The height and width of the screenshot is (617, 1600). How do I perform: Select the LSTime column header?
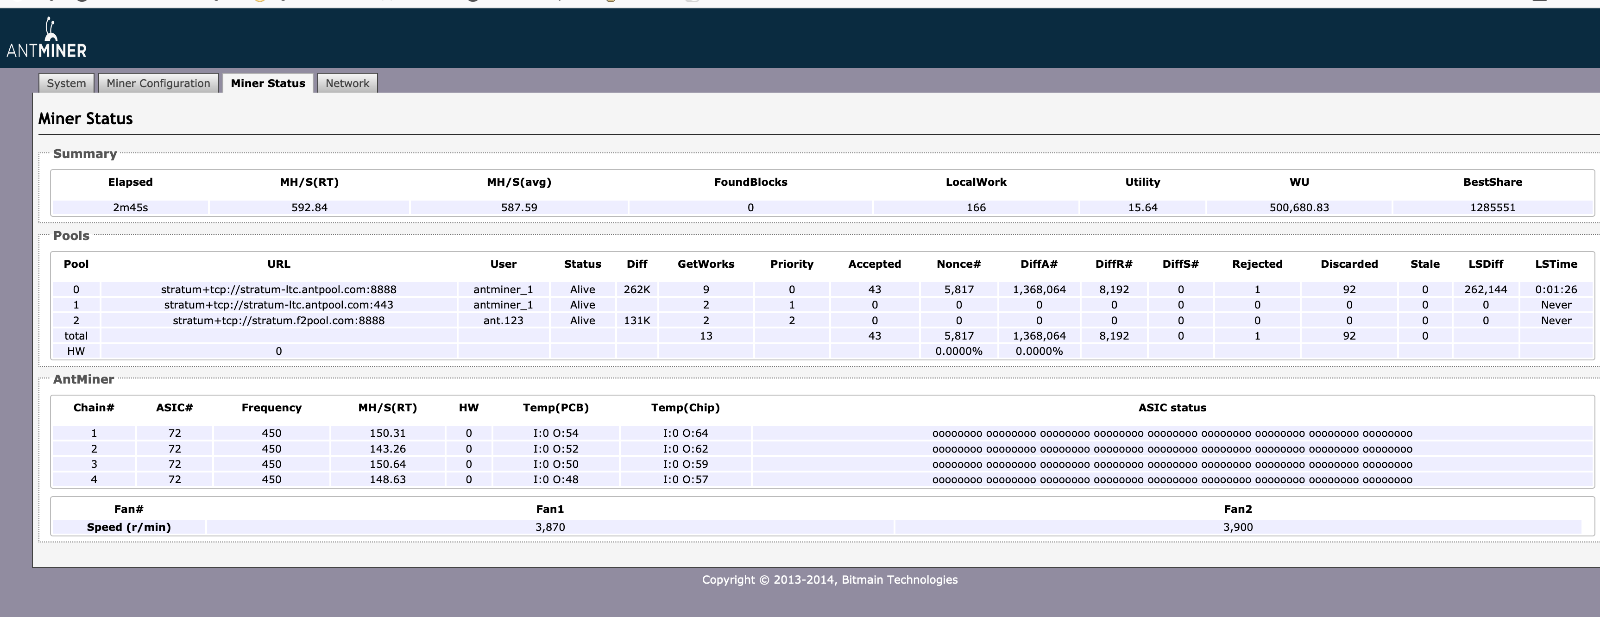pos(1556,264)
